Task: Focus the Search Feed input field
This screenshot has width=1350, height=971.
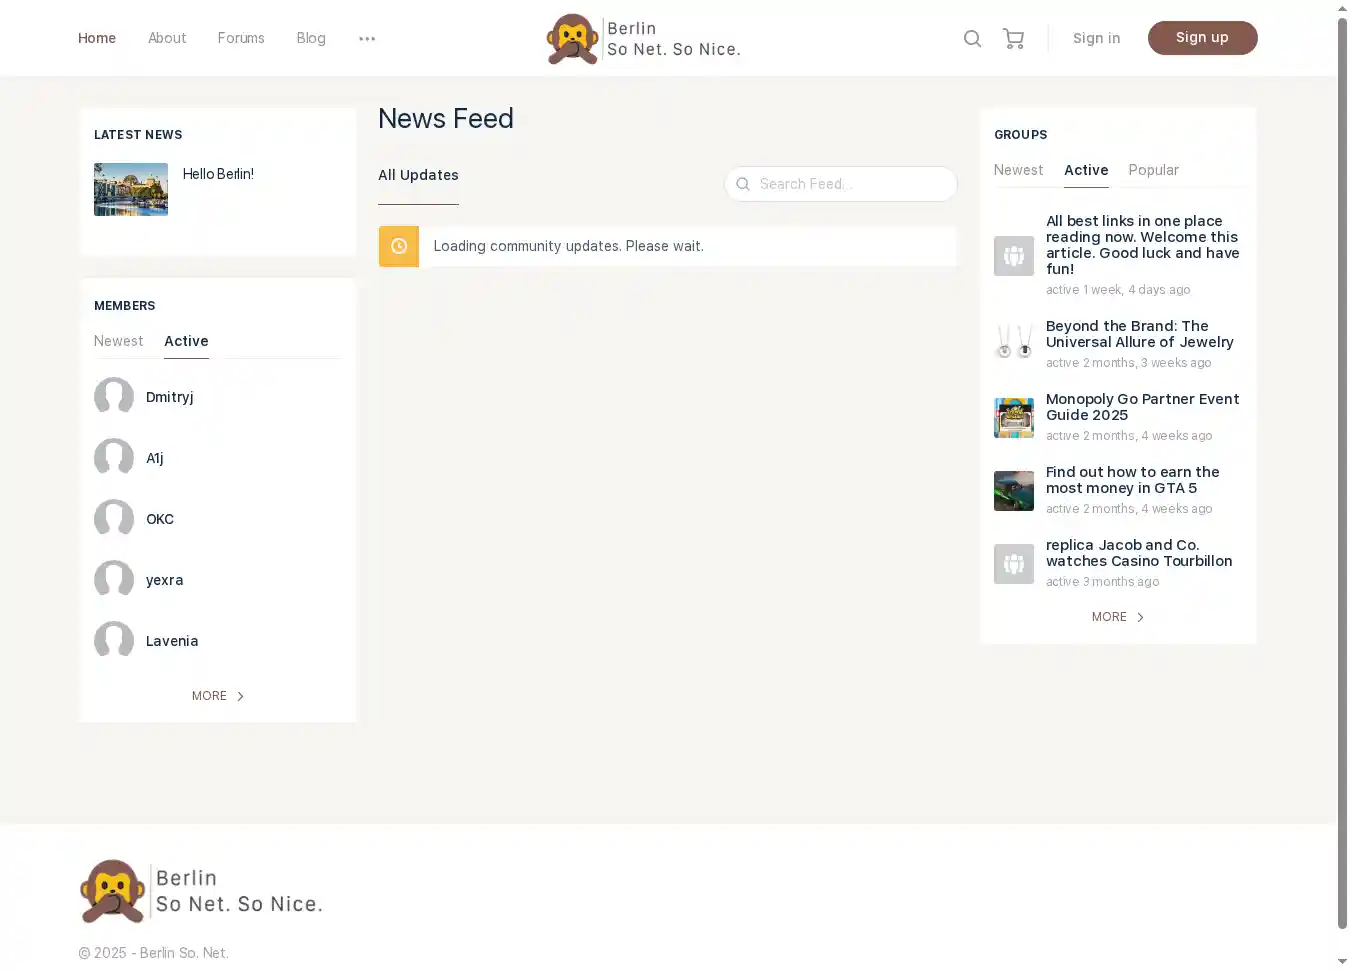Action: tap(850, 184)
